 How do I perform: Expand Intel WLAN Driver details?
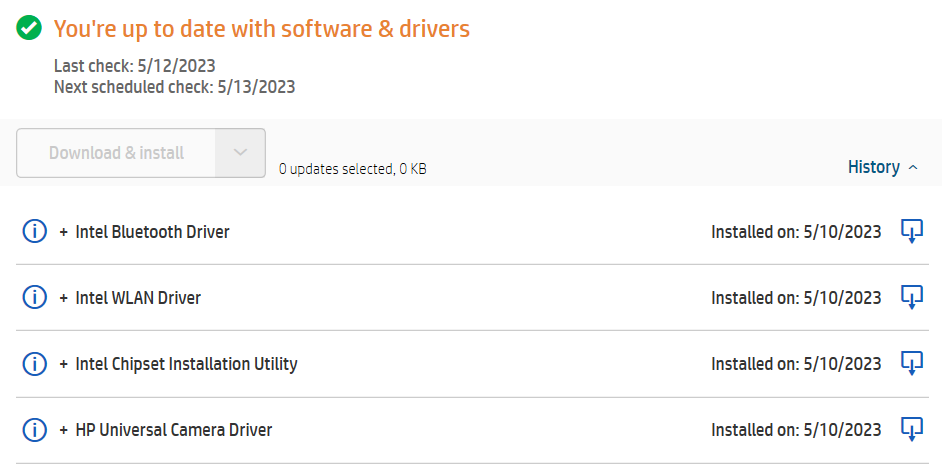[64, 298]
